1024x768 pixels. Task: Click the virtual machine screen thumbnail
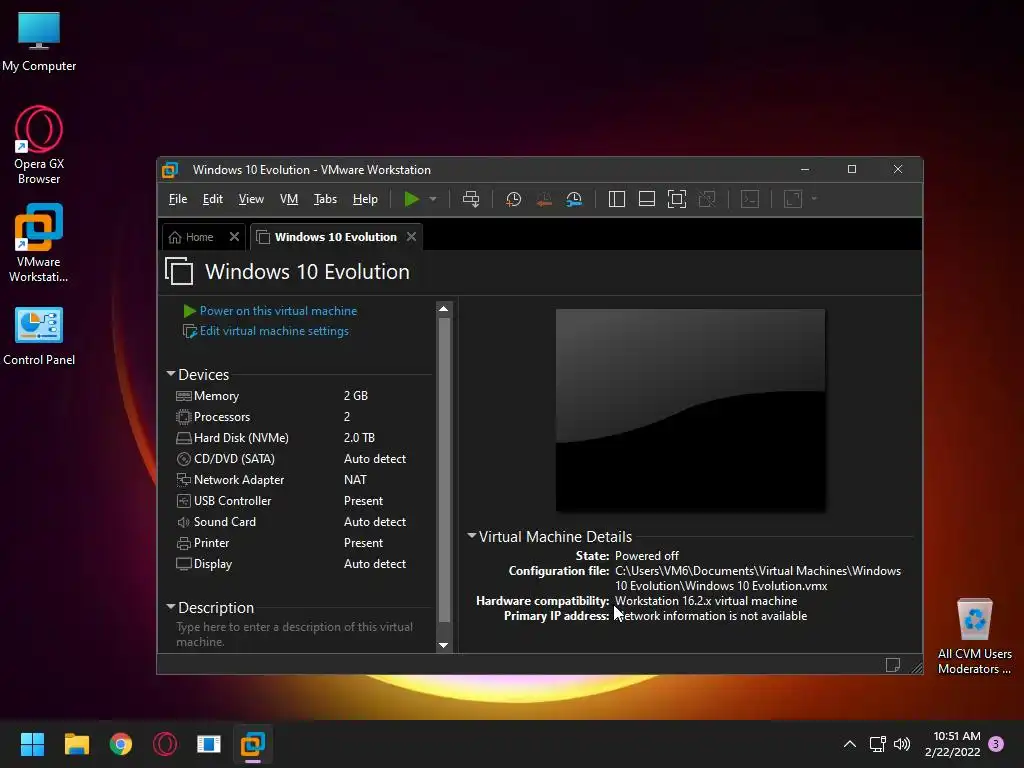coord(690,410)
